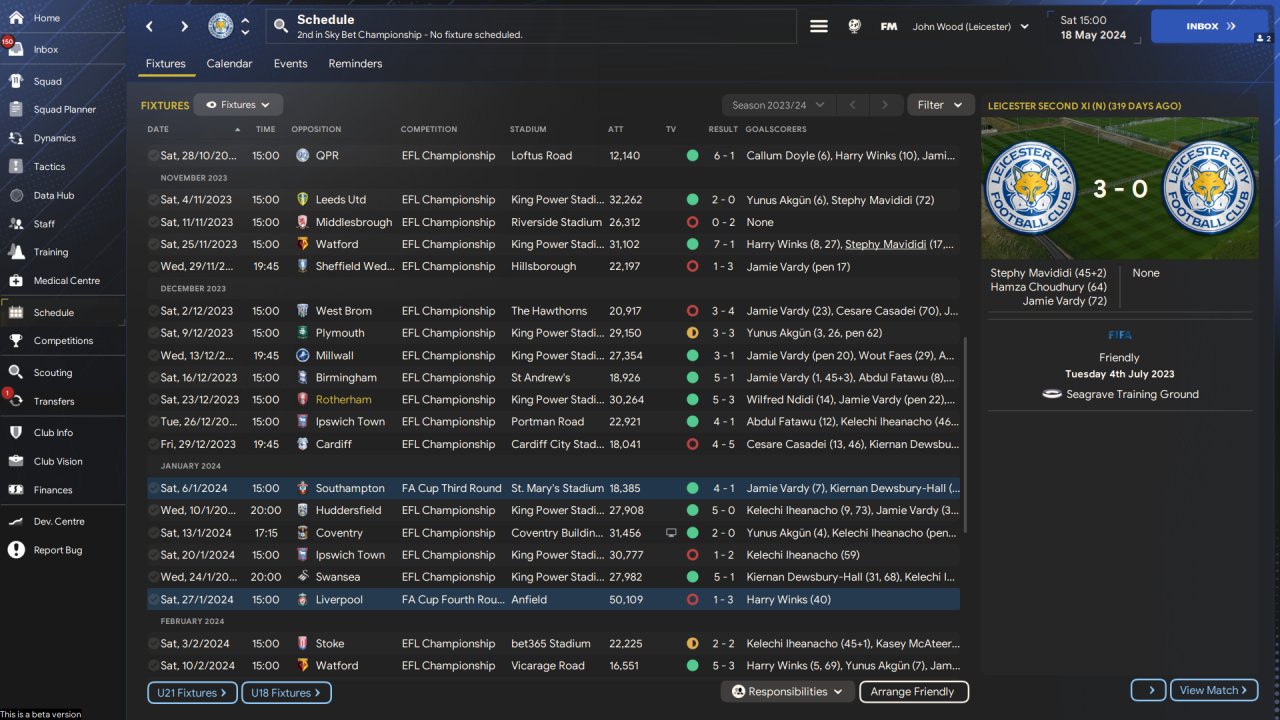This screenshot has width=1280, height=720.
Task: Click the Stephy Mavididi (45+2) goalscorer link
Action: coord(1047,273)
